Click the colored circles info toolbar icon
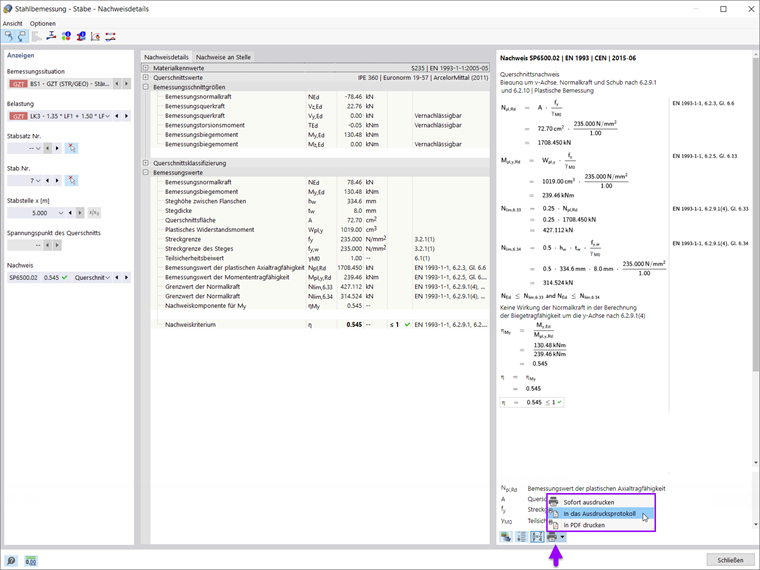Image resolution: width=760 pixels, height=570 pixels. pos(66,36)
